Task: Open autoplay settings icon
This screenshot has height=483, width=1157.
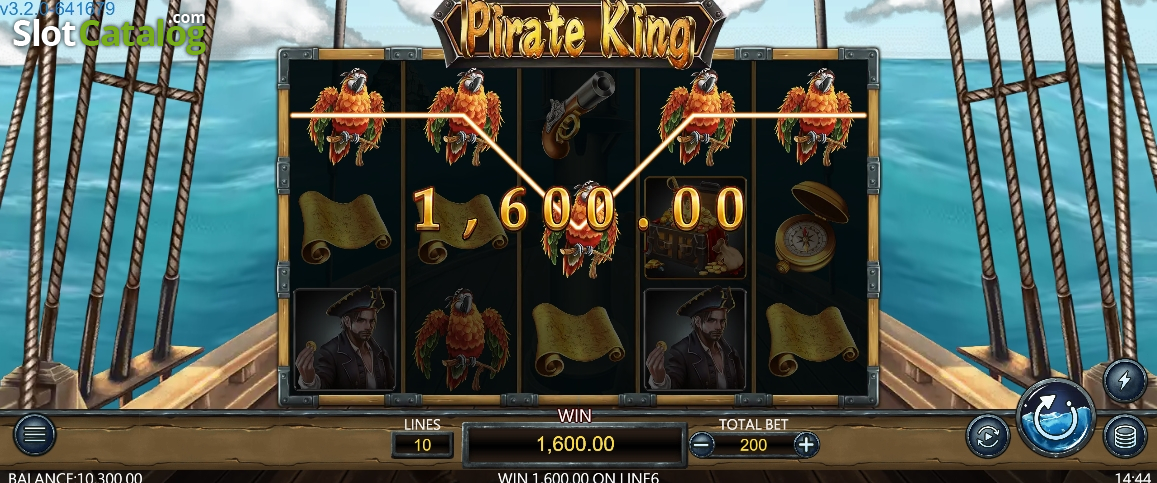Action: 987,436
